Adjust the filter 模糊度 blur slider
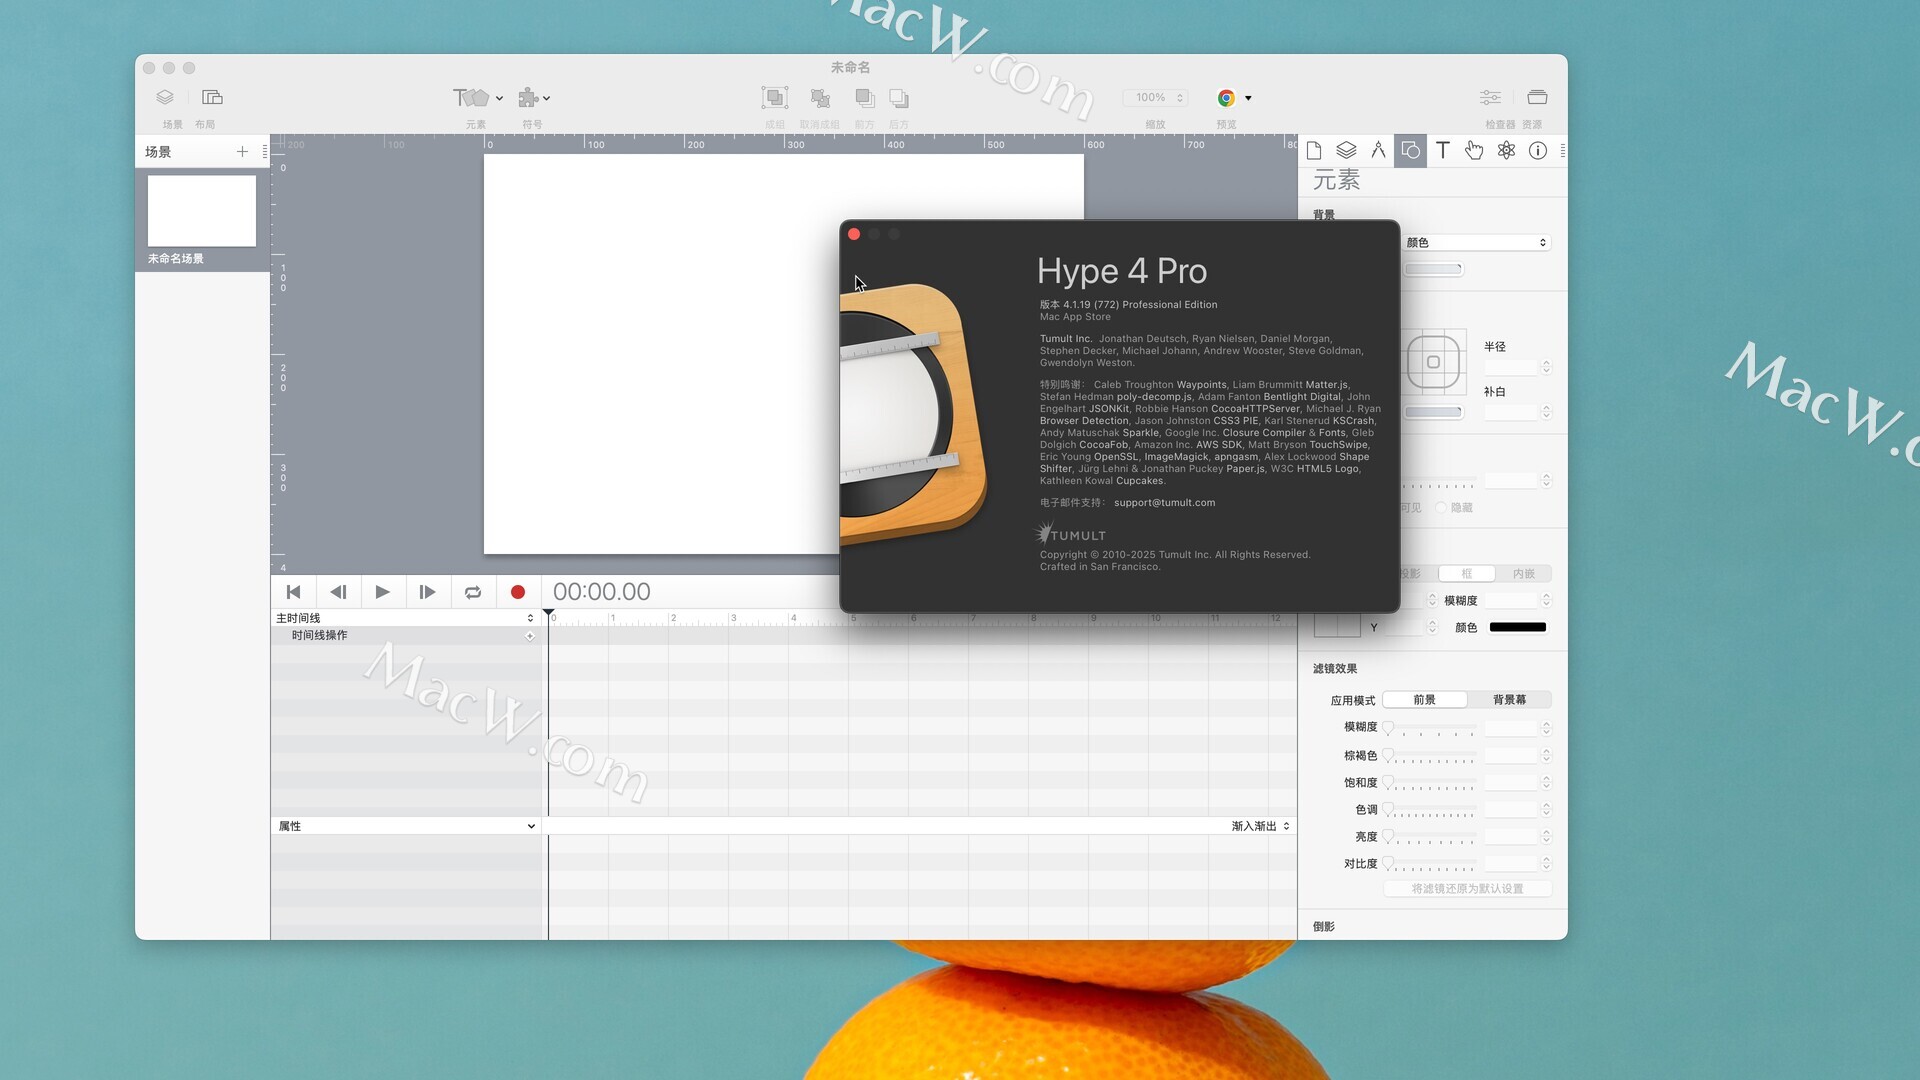 [x=1431, y=728]
